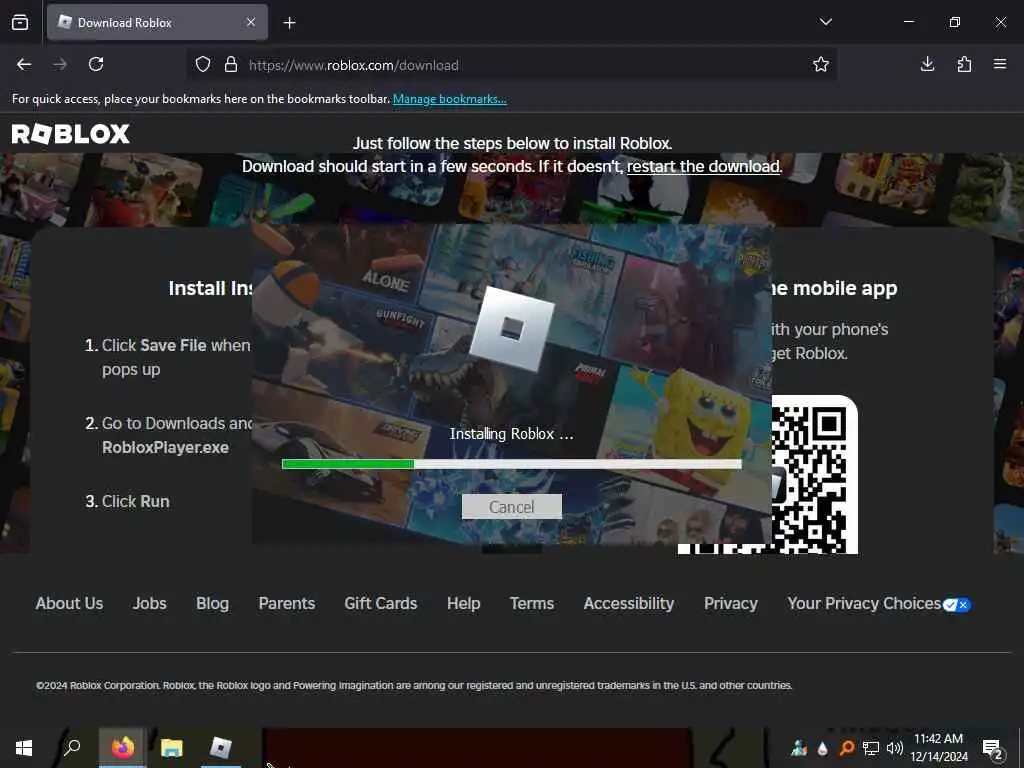The height and width of the screenshot is (768, 1024).
Task: Open the Jobs footer link
Action: [150, 603]
